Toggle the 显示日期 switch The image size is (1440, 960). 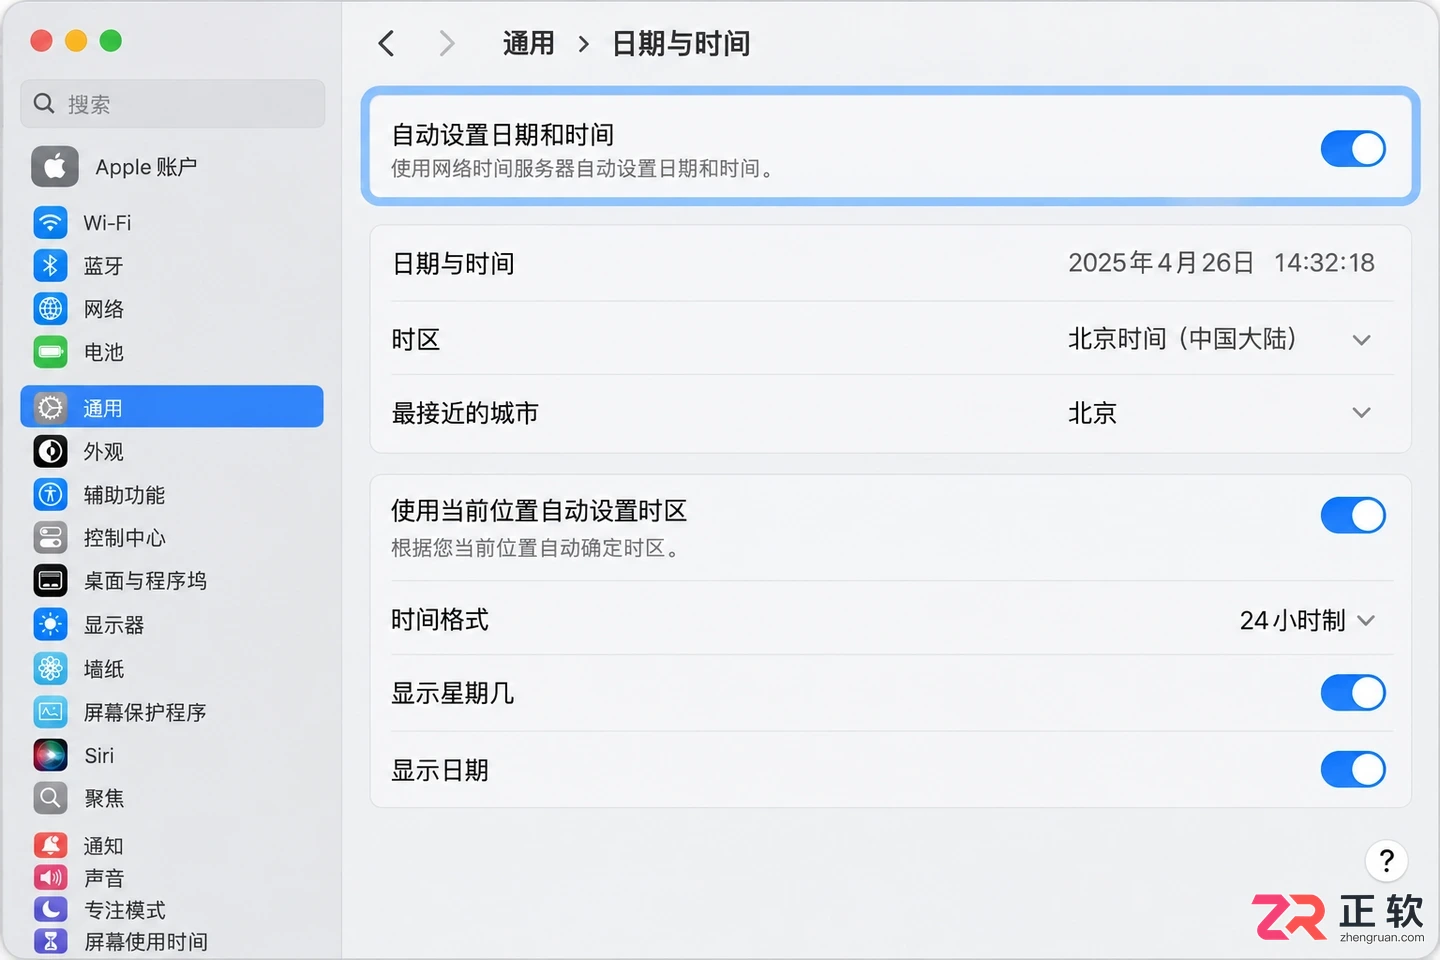pyautogui.click(x=1353, y=770)
